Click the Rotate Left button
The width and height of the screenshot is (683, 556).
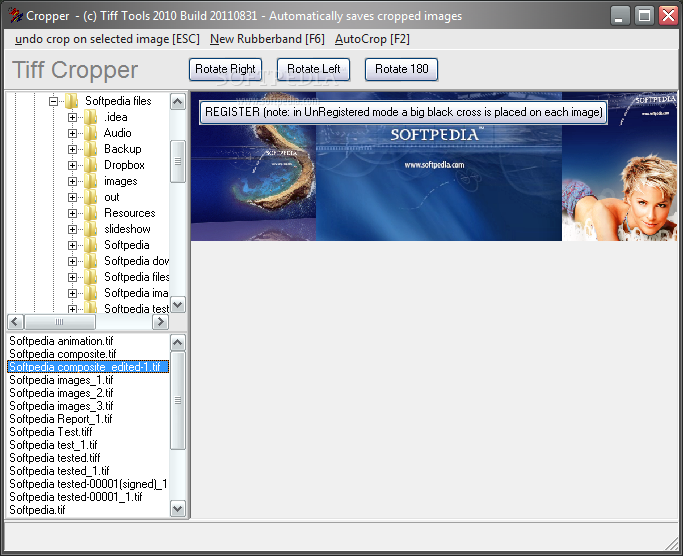point(313,69)
